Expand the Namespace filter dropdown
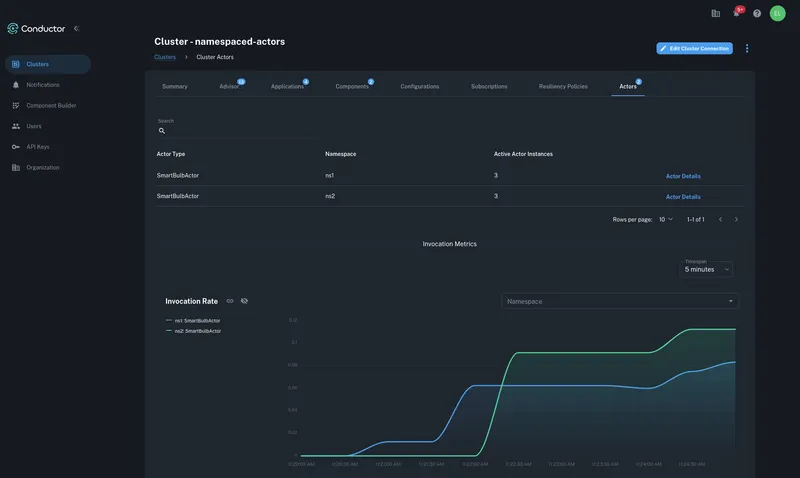The height and width of the screenshot is (478, 800). click(x=620, y=301)
